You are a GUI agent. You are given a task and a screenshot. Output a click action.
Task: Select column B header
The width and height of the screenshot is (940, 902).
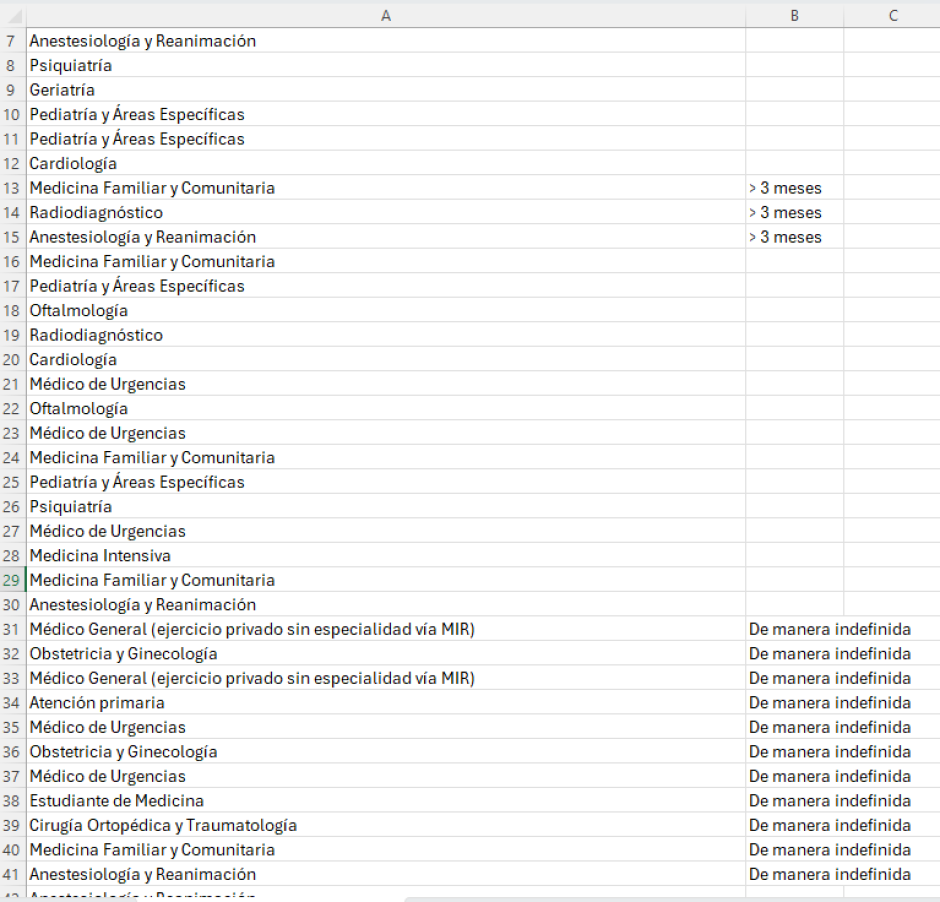coord(794,16)
